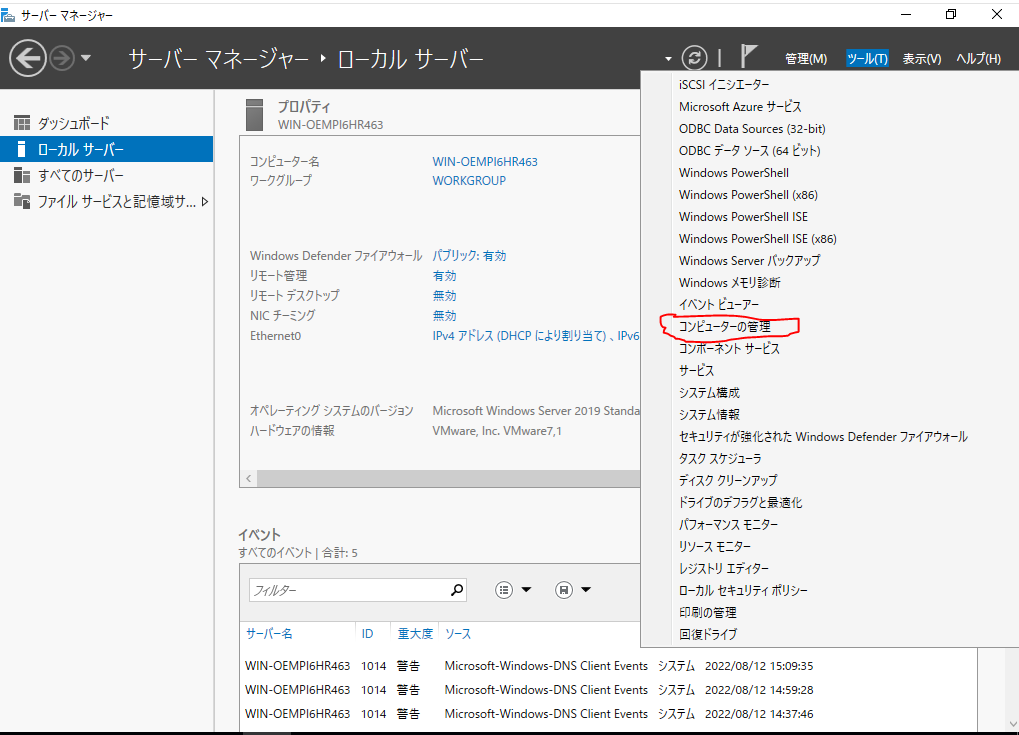
Task: Open Windows PowerShell (x86)
Action: pos(748,195)
